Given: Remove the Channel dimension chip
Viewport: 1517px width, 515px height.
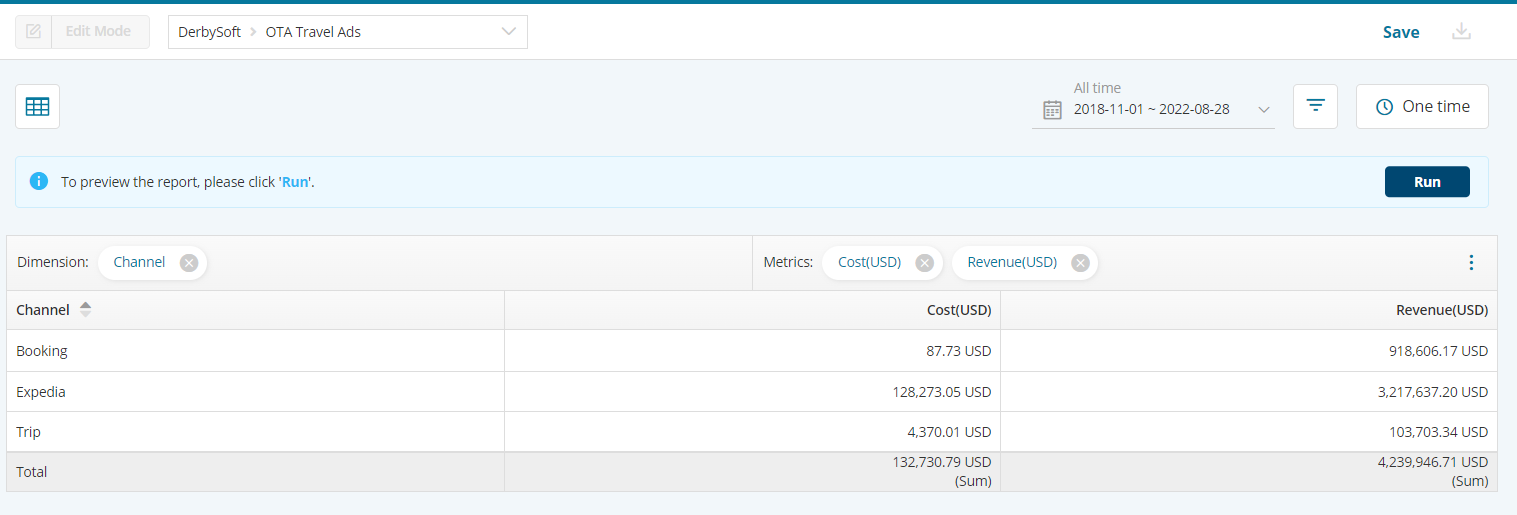Looking at the screenshot, I should [189, 263].
